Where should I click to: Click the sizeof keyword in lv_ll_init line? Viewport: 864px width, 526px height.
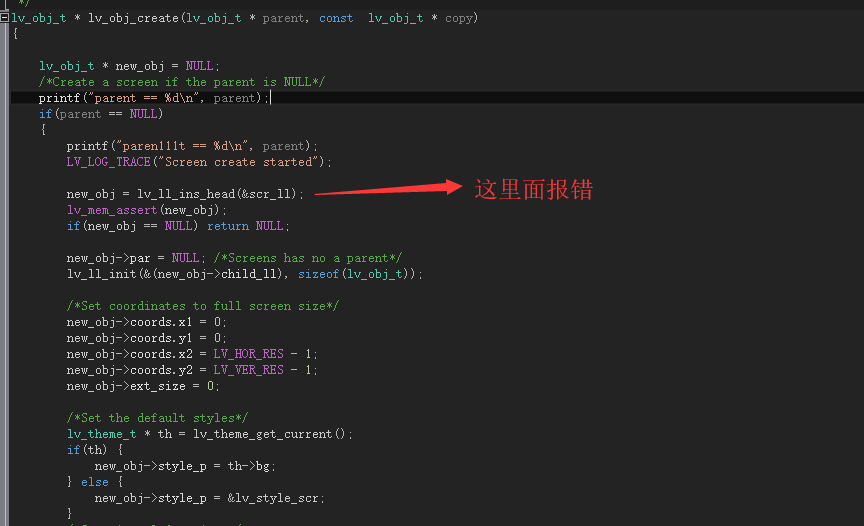point(318,274)
